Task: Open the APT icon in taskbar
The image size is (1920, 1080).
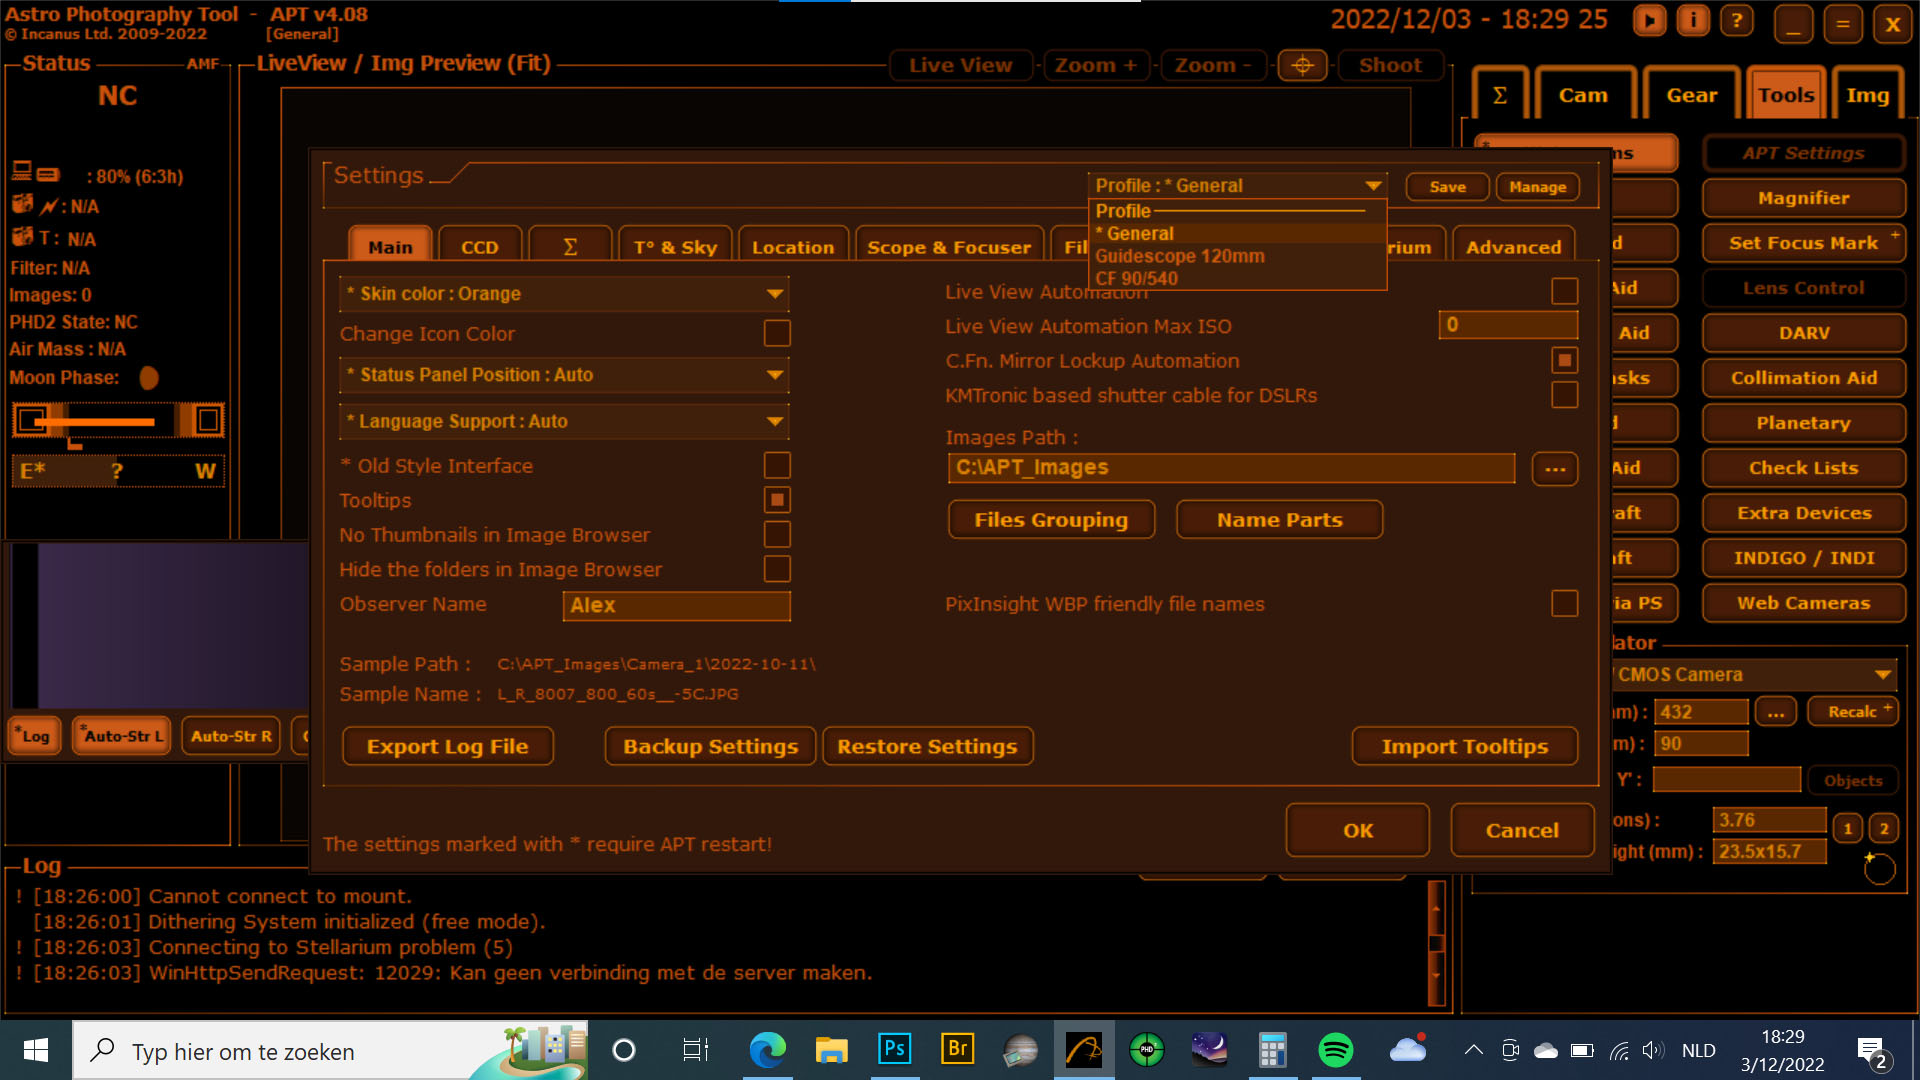Action: (x=1083, y=1050)
